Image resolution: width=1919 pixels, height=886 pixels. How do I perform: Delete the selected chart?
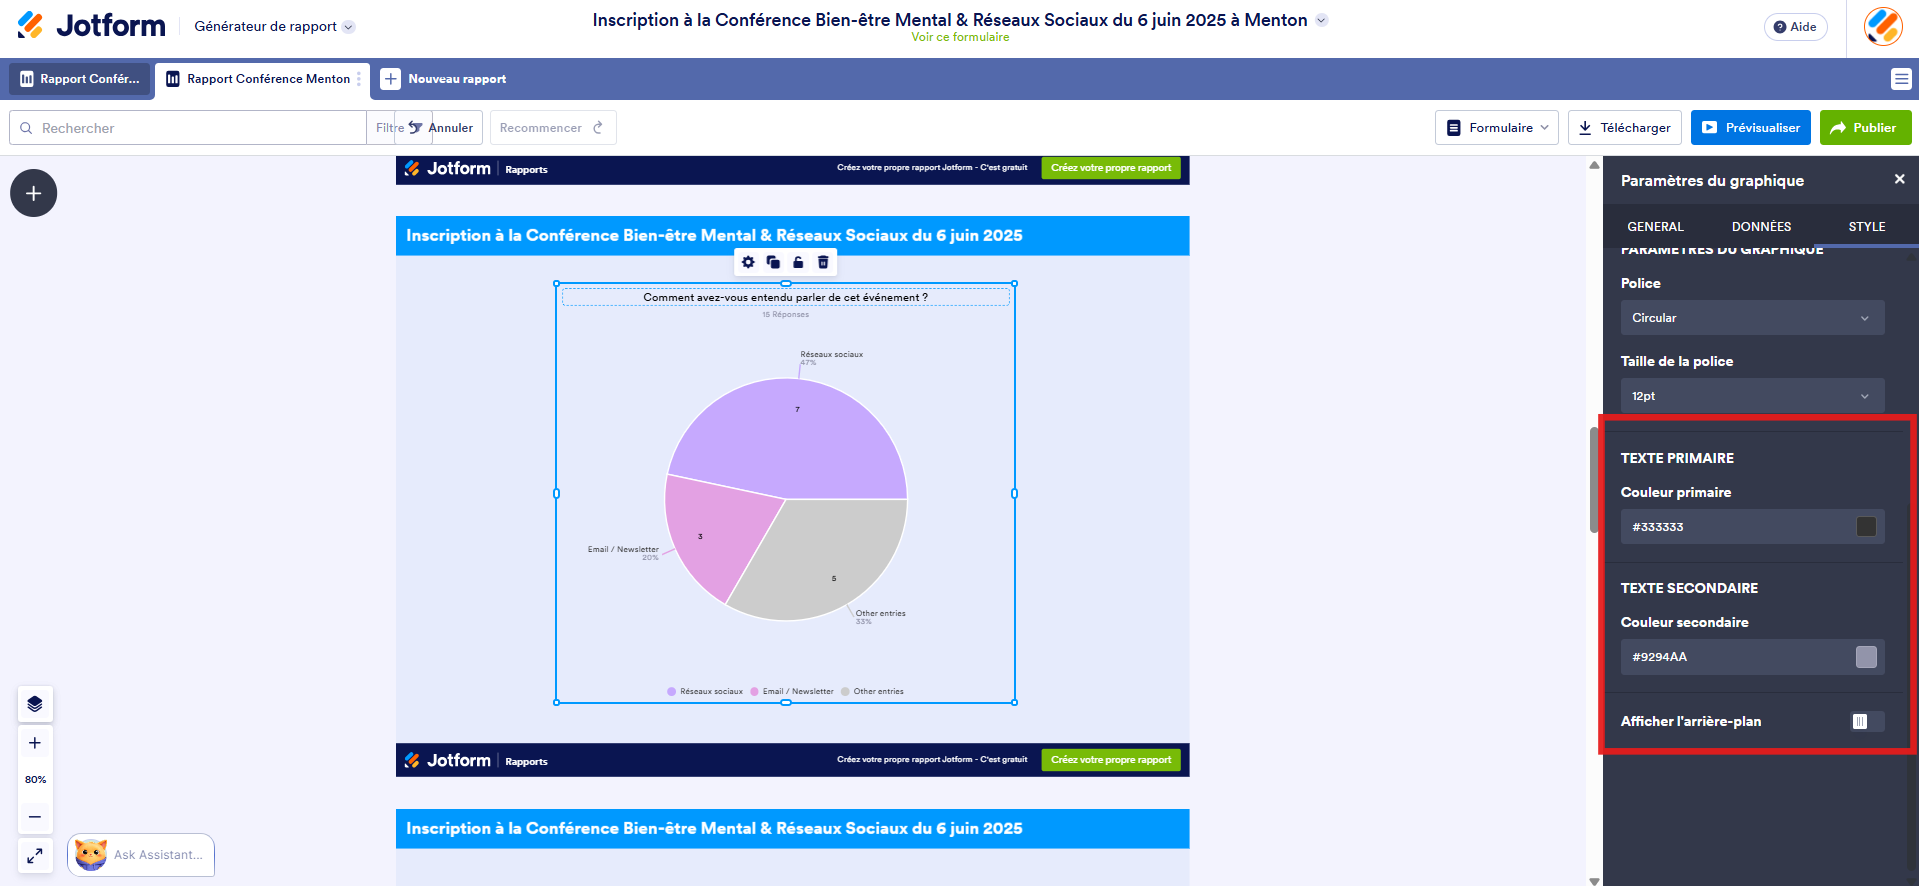823,262
